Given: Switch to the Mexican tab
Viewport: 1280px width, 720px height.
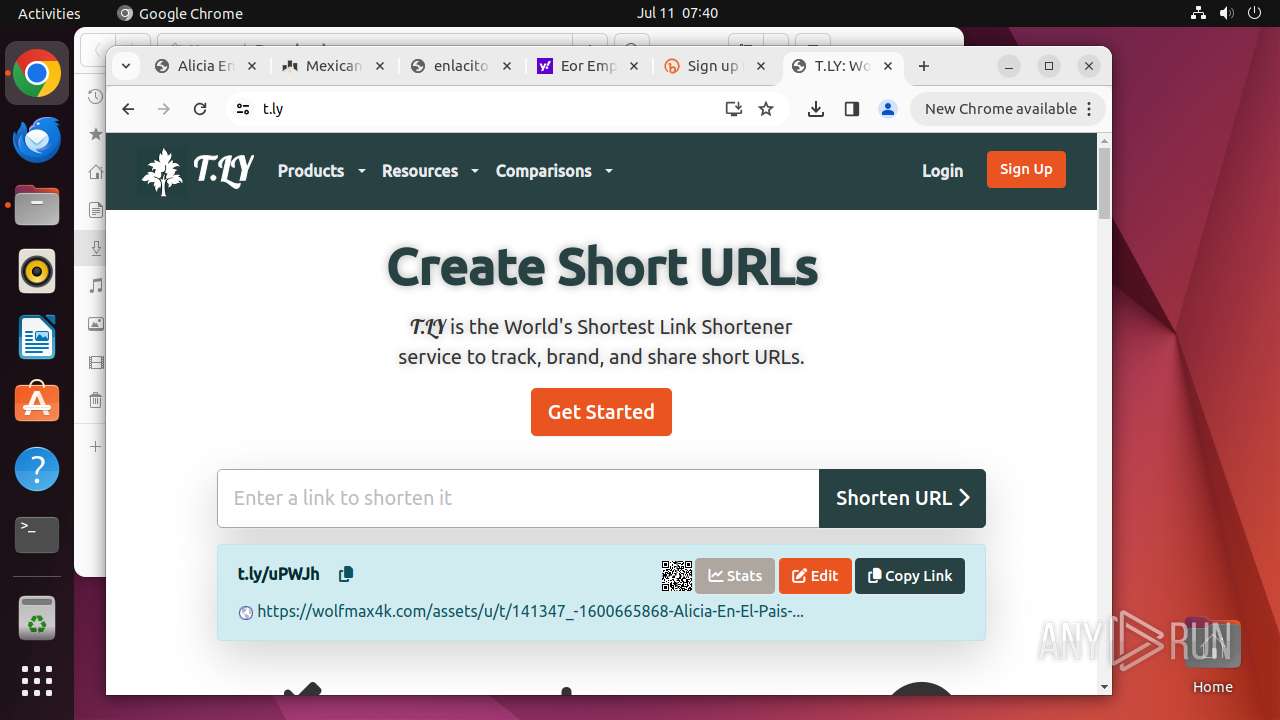Looking at the screenshot, I should point(334,66).
